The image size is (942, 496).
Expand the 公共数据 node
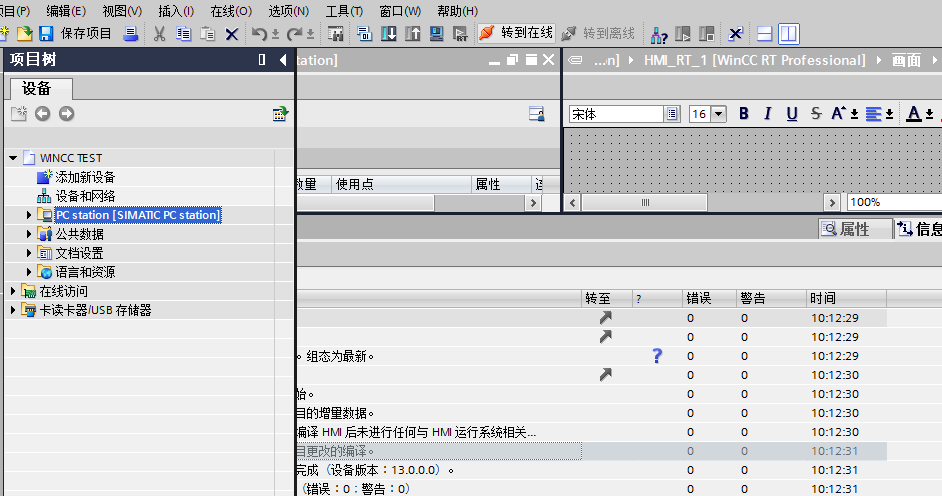pyautogui.click(x=29, y=234)
